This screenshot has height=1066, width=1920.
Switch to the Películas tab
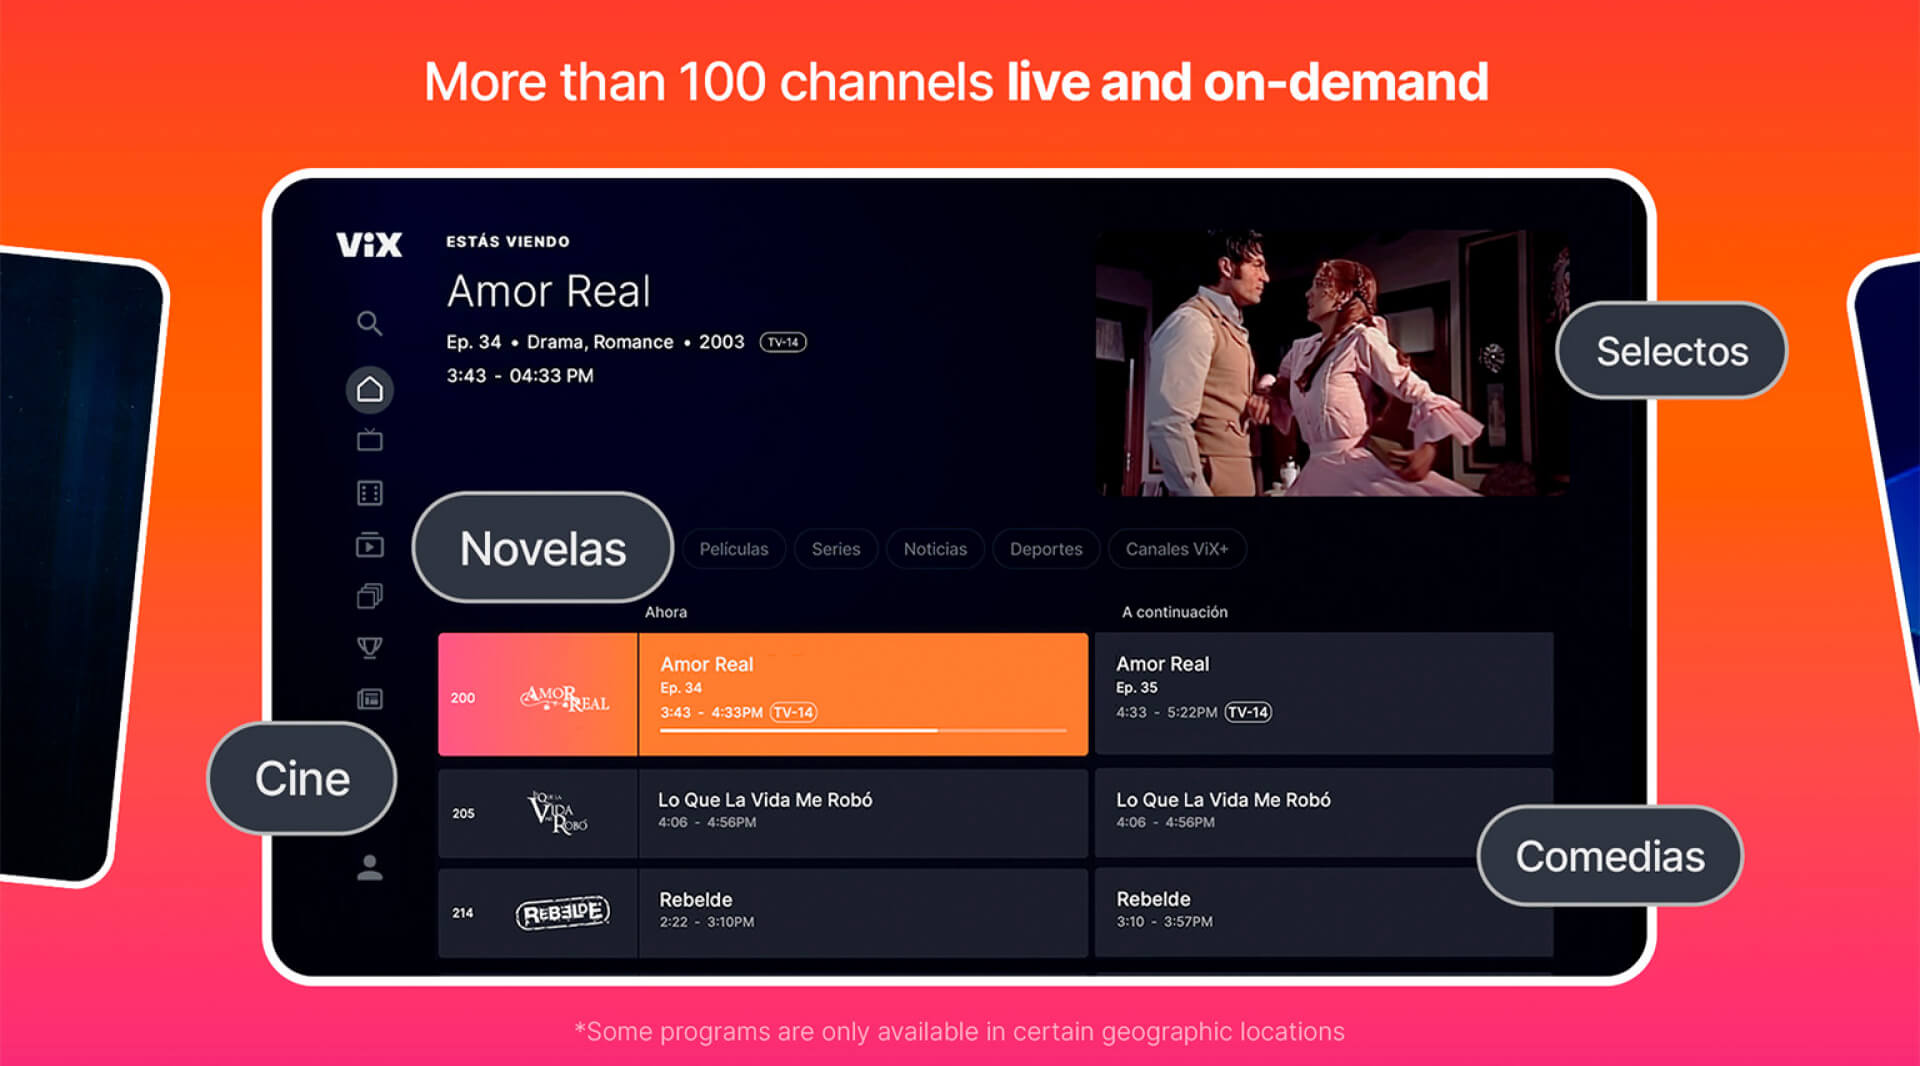733,549
